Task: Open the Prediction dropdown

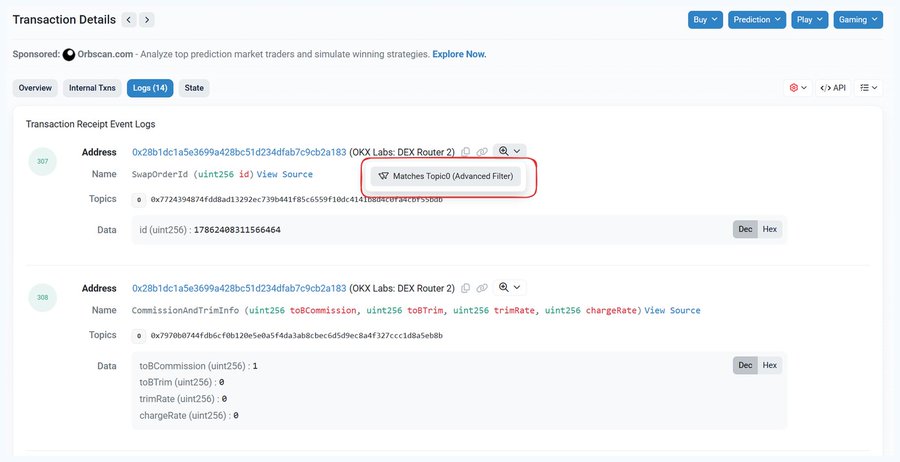Action: pyautogui.click(x=757, y=20)
